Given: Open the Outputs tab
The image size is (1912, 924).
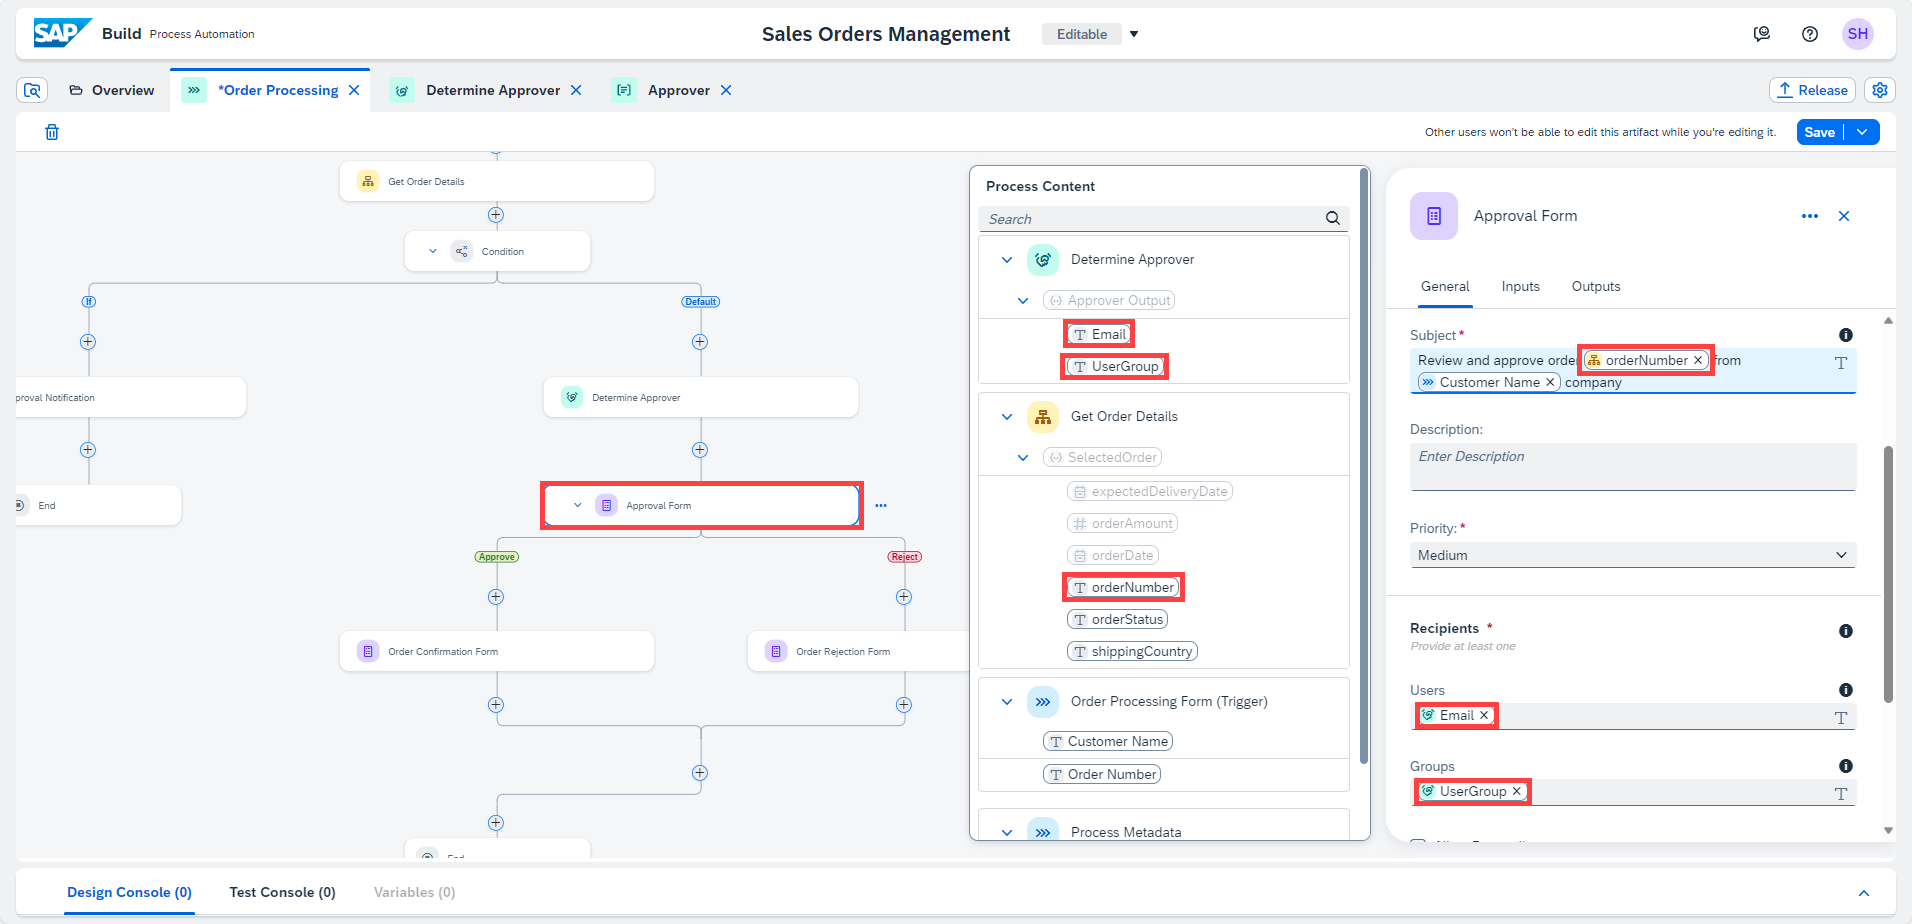Looking at the screenshot, I should coord(1596,286).
